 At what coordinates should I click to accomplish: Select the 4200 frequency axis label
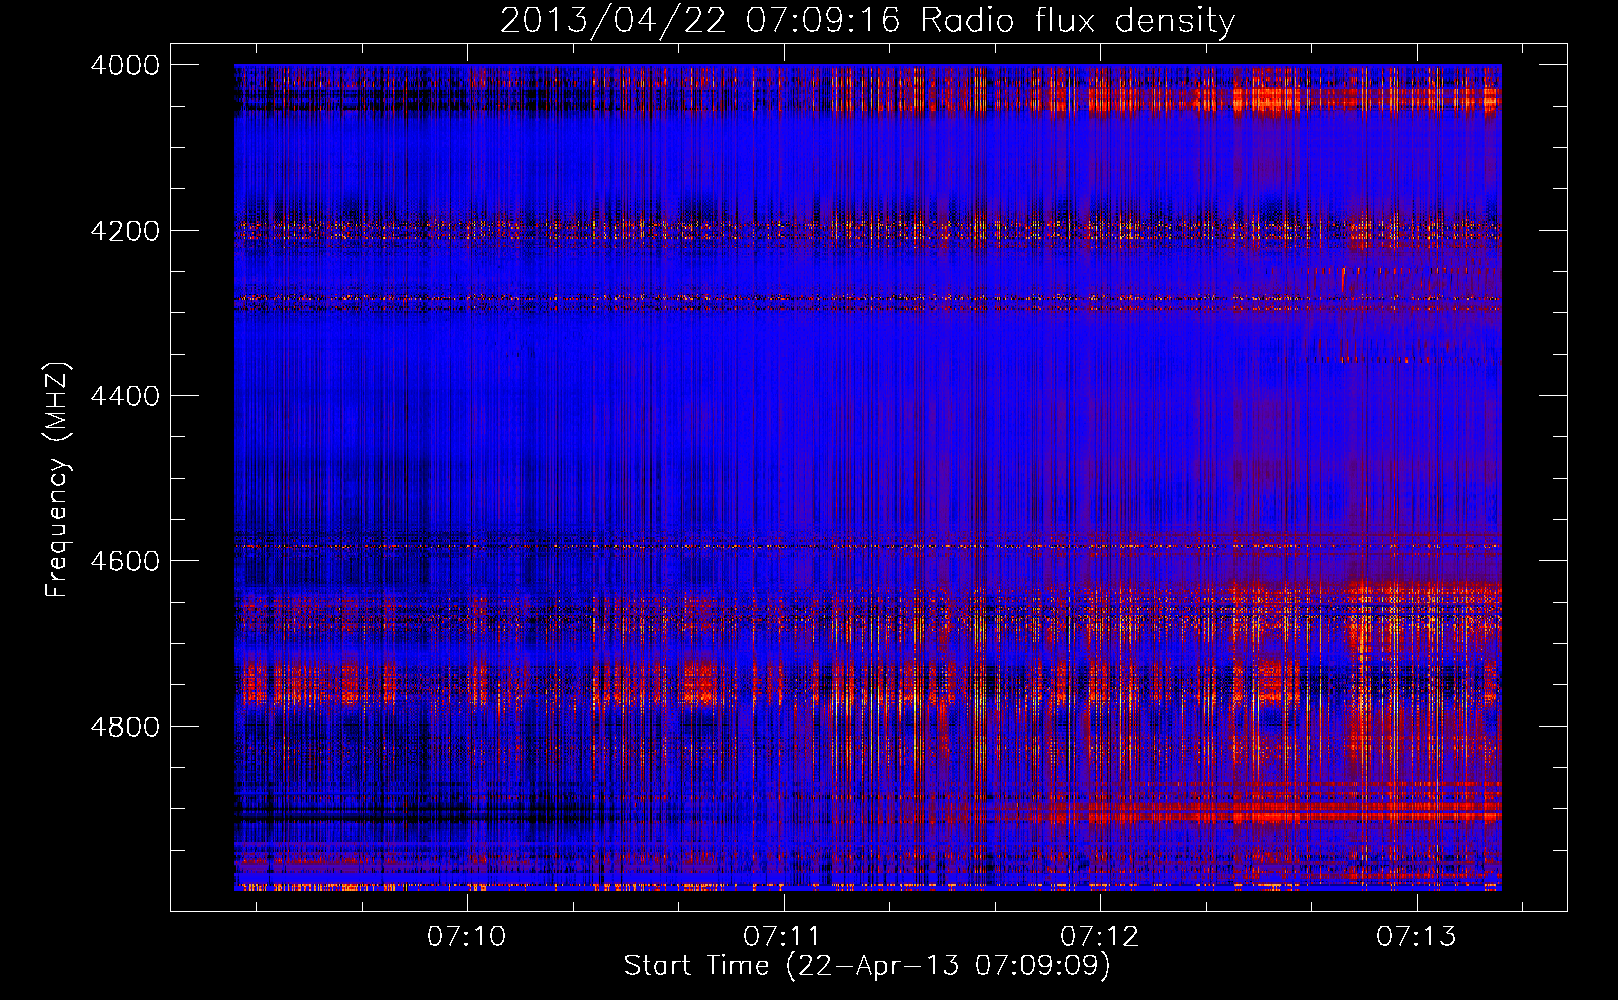click(x=124, y=231)
